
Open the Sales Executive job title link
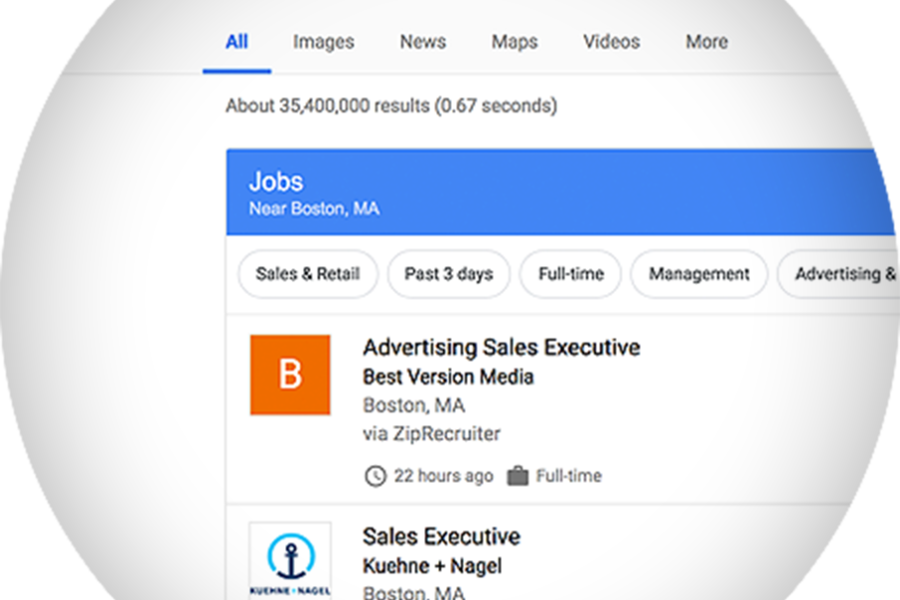[x=441, y=537]
